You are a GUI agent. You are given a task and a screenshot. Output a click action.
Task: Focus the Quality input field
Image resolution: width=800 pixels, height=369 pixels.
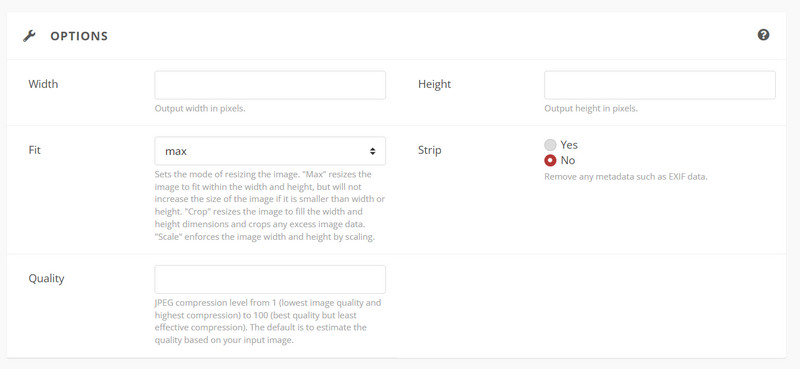(x=270, y=279)
